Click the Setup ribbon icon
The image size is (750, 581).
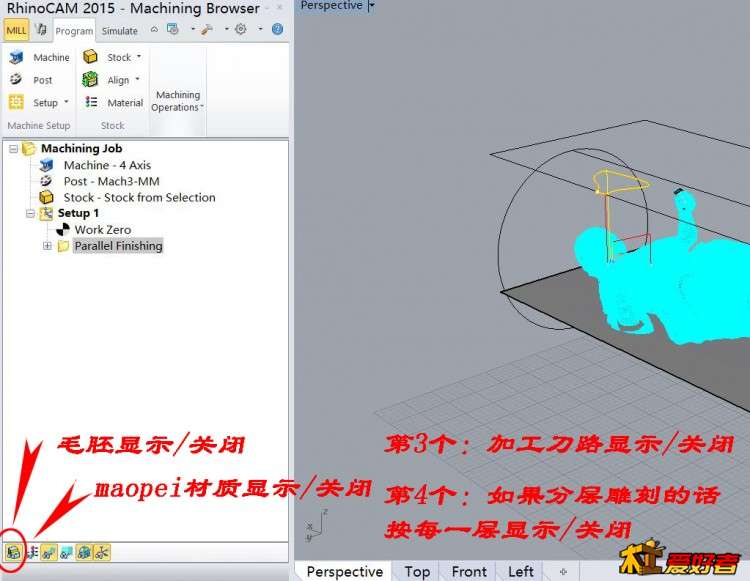point(16,102)
